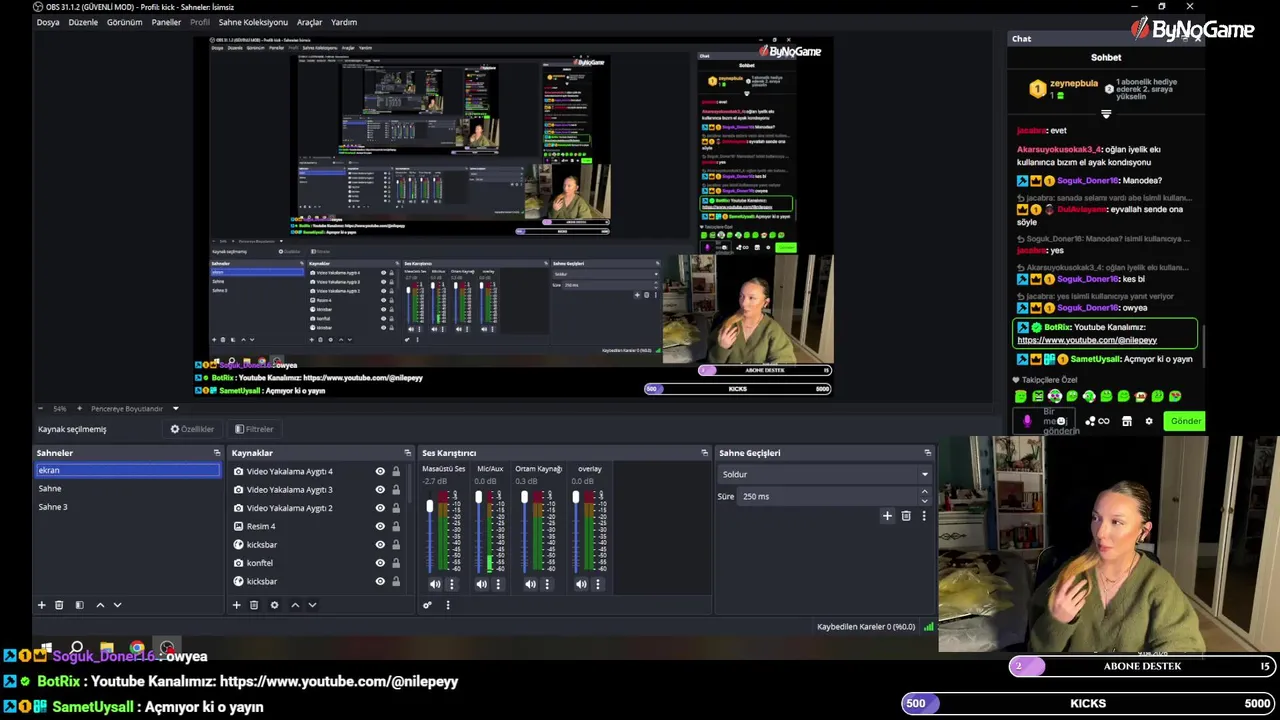1280x720 pixels.
Task: Toggle visibility of Resim 4 source
Action: point(380,526)
